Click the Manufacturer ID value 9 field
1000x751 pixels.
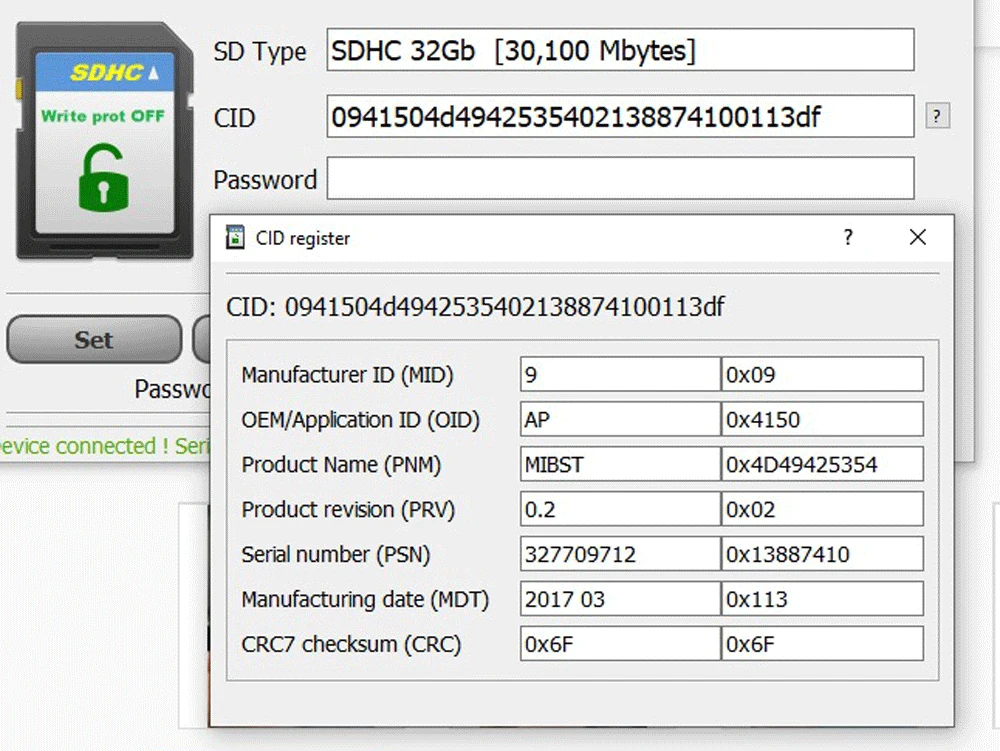619,375
